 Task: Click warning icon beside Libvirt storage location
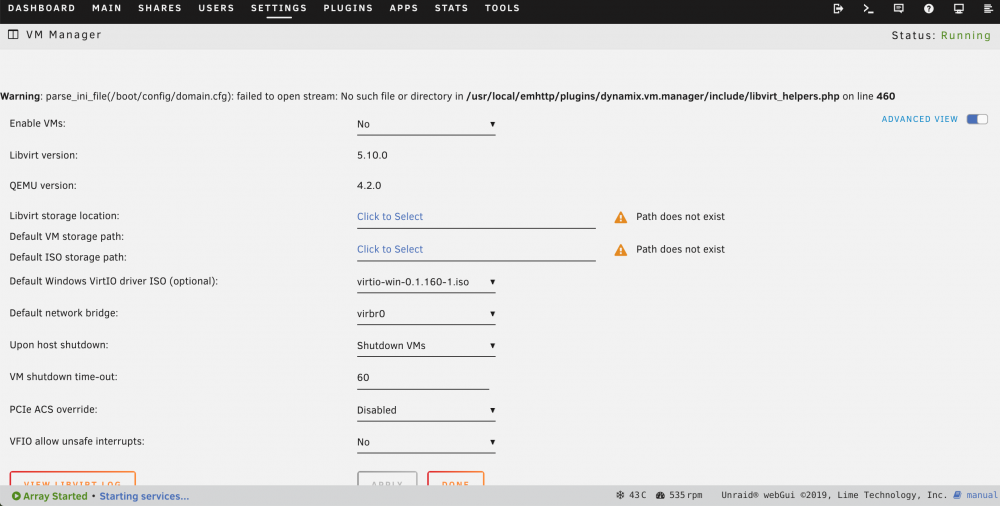621,218
